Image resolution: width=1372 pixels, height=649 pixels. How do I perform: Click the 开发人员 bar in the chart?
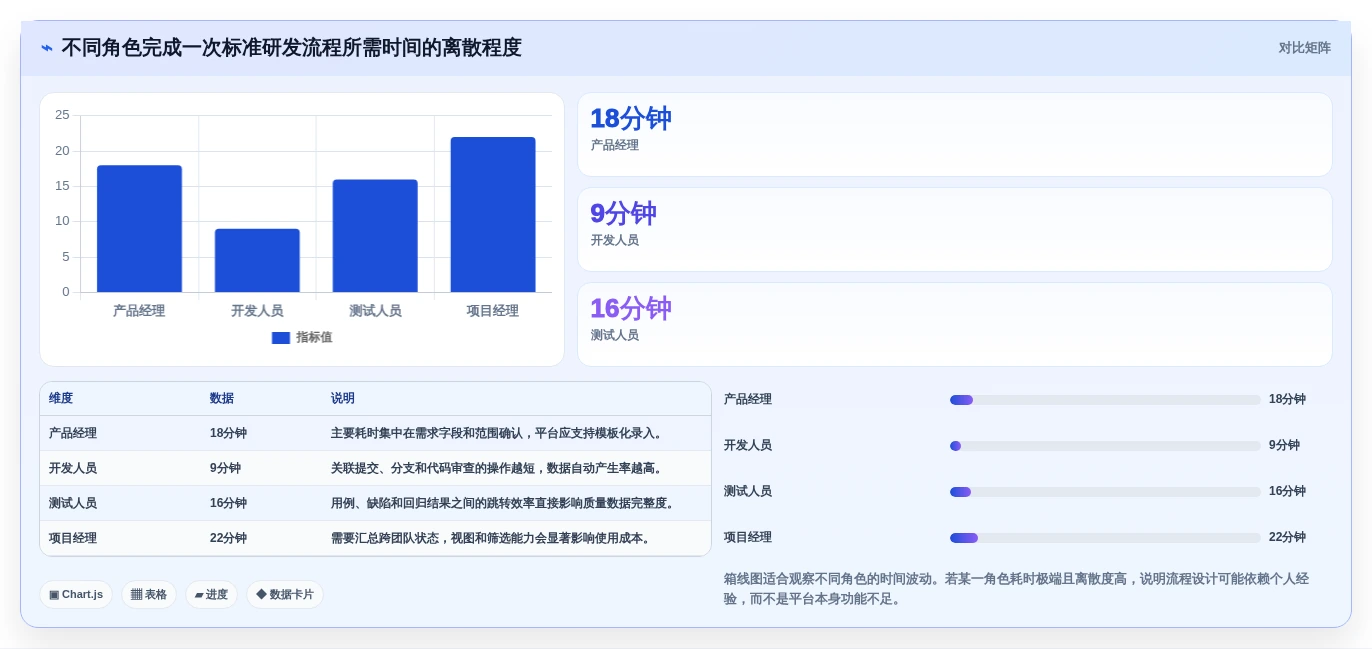coord(257,260)
